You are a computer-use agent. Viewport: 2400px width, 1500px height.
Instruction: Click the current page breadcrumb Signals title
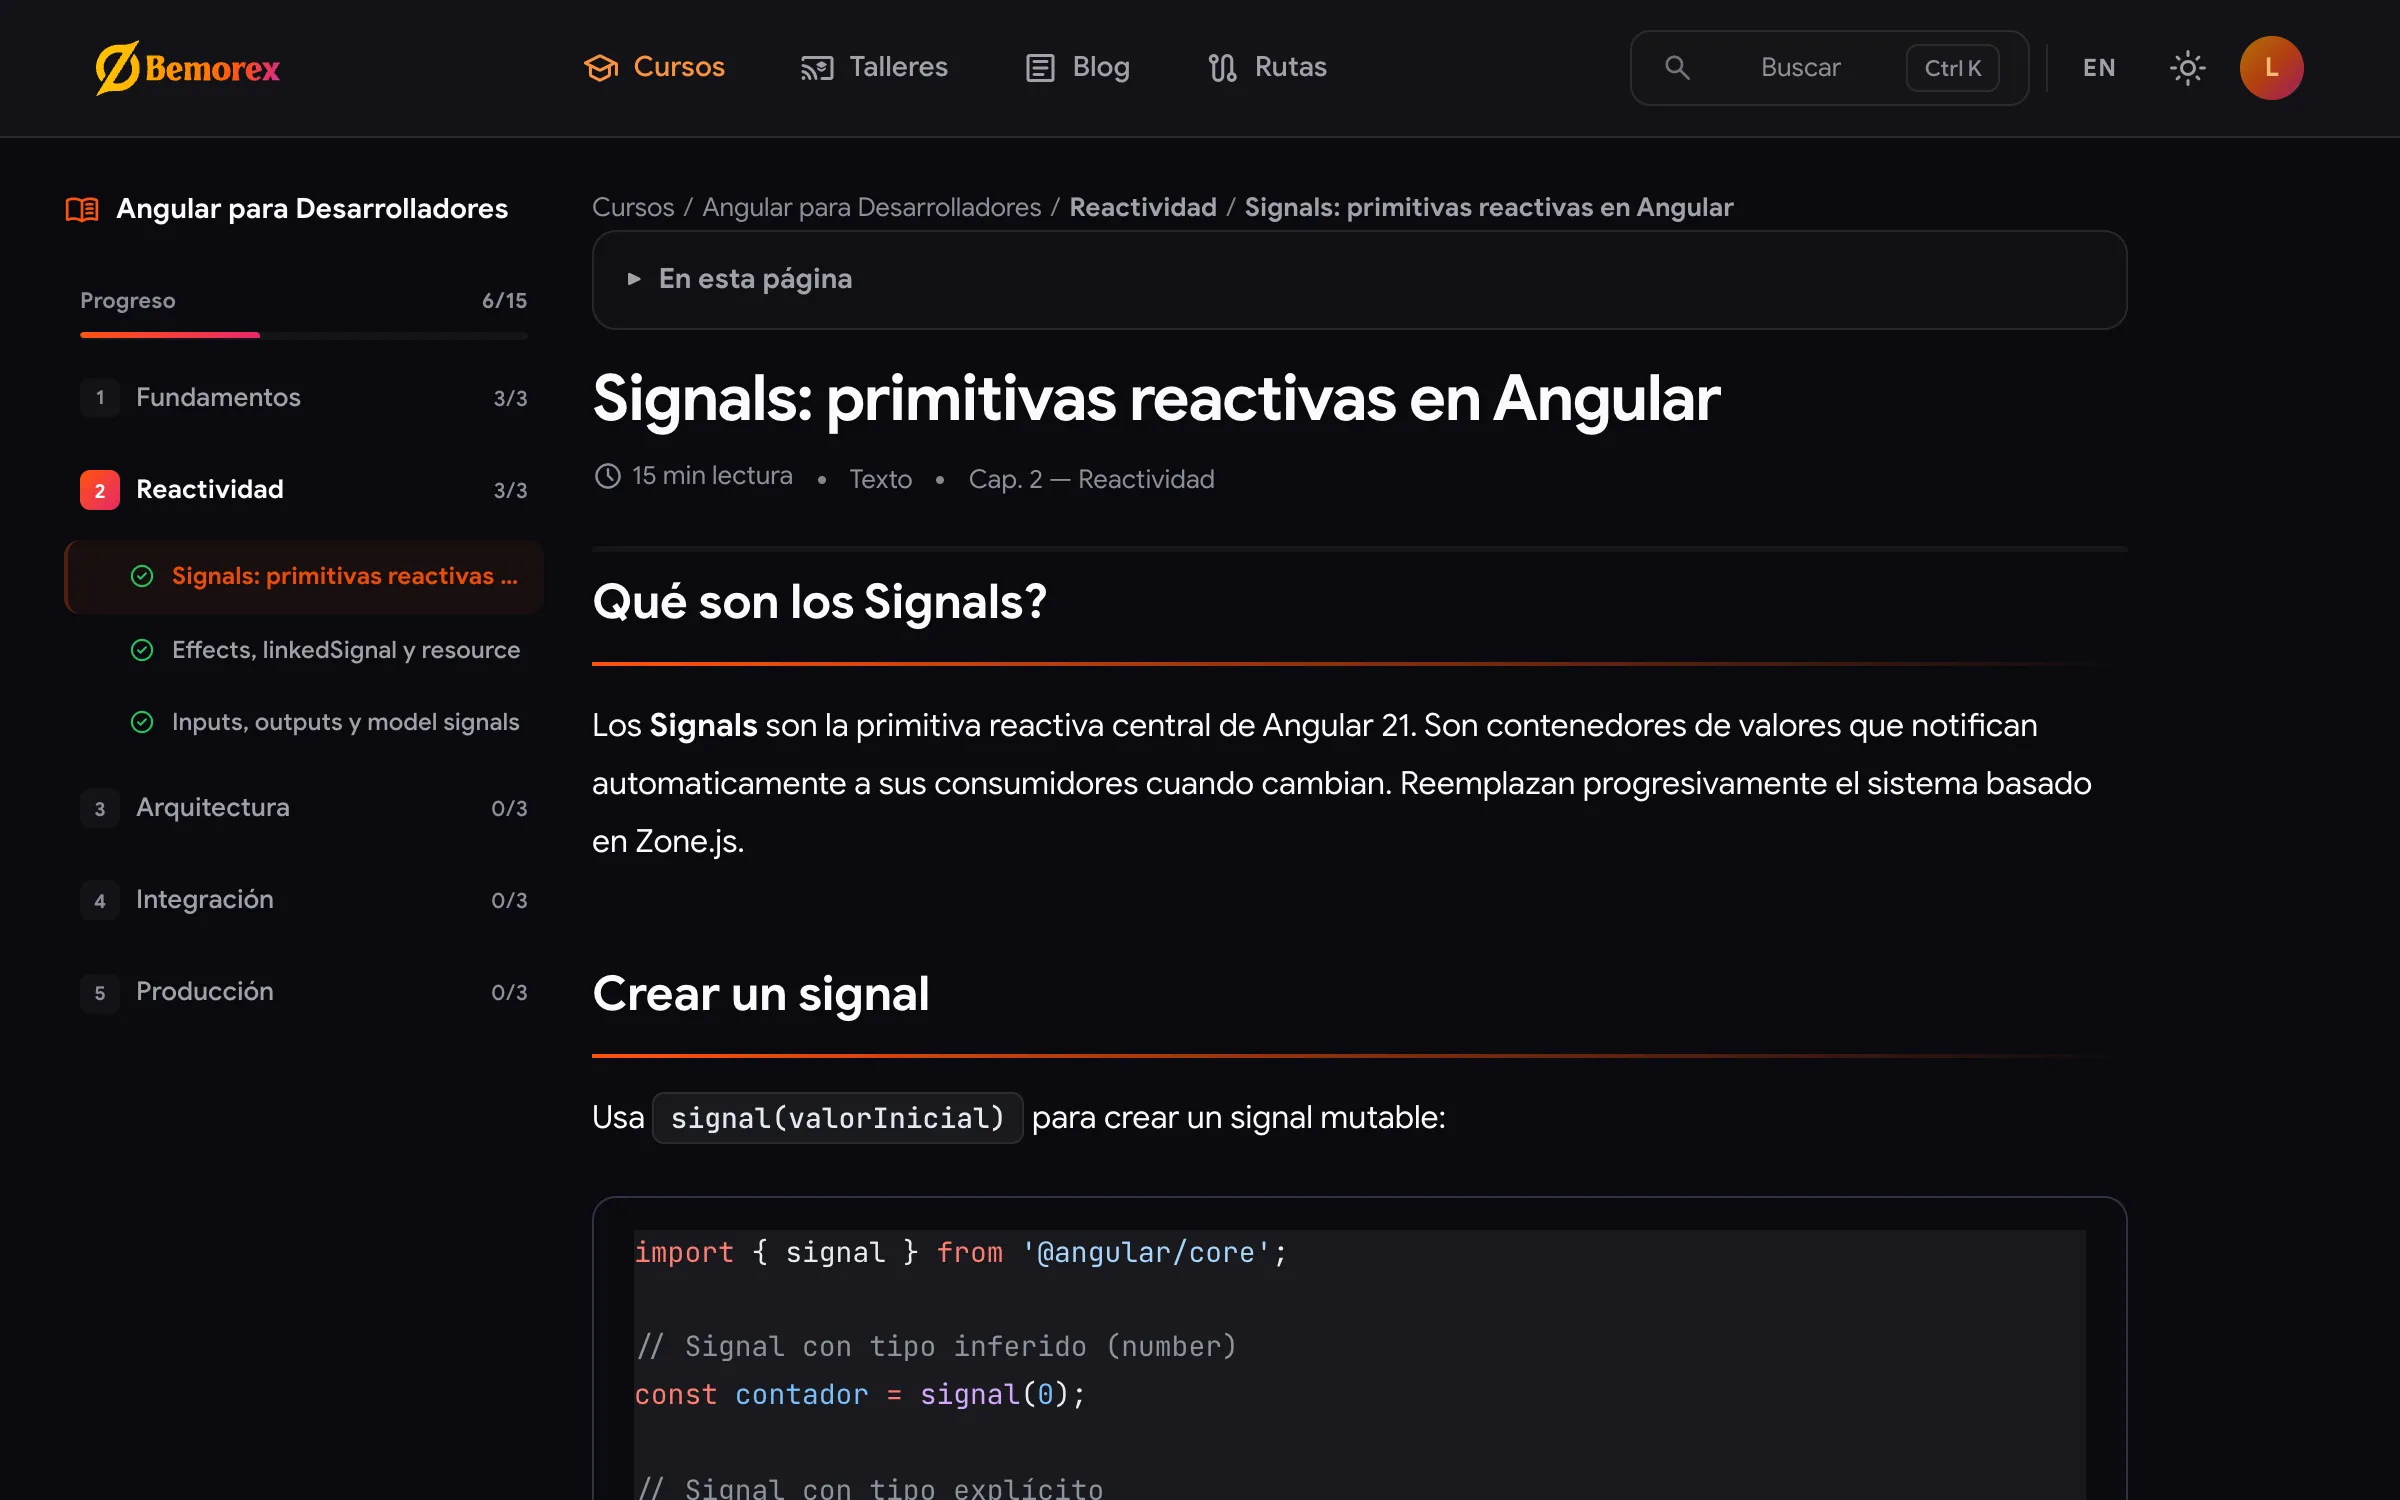[1488, 207]
